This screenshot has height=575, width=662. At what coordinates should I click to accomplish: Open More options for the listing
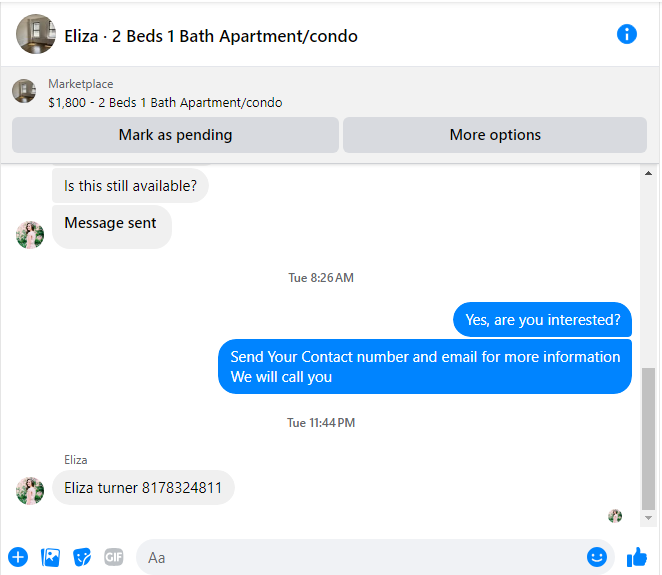click(x=495, y=135)
